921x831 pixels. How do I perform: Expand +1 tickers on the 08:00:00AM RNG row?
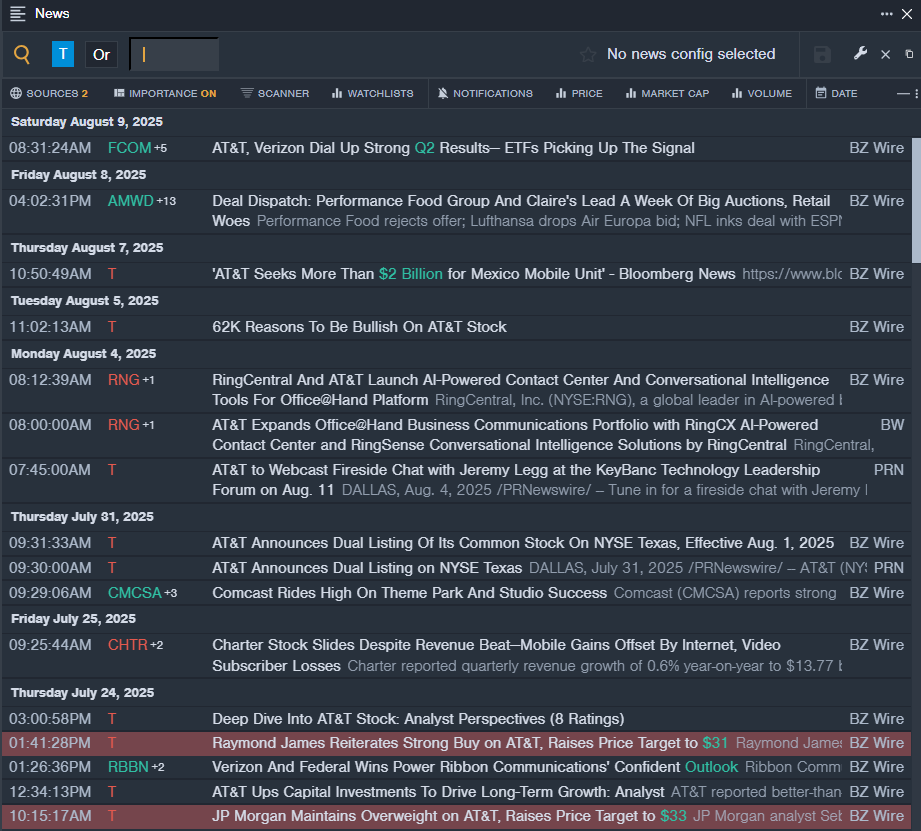point(148,425)
